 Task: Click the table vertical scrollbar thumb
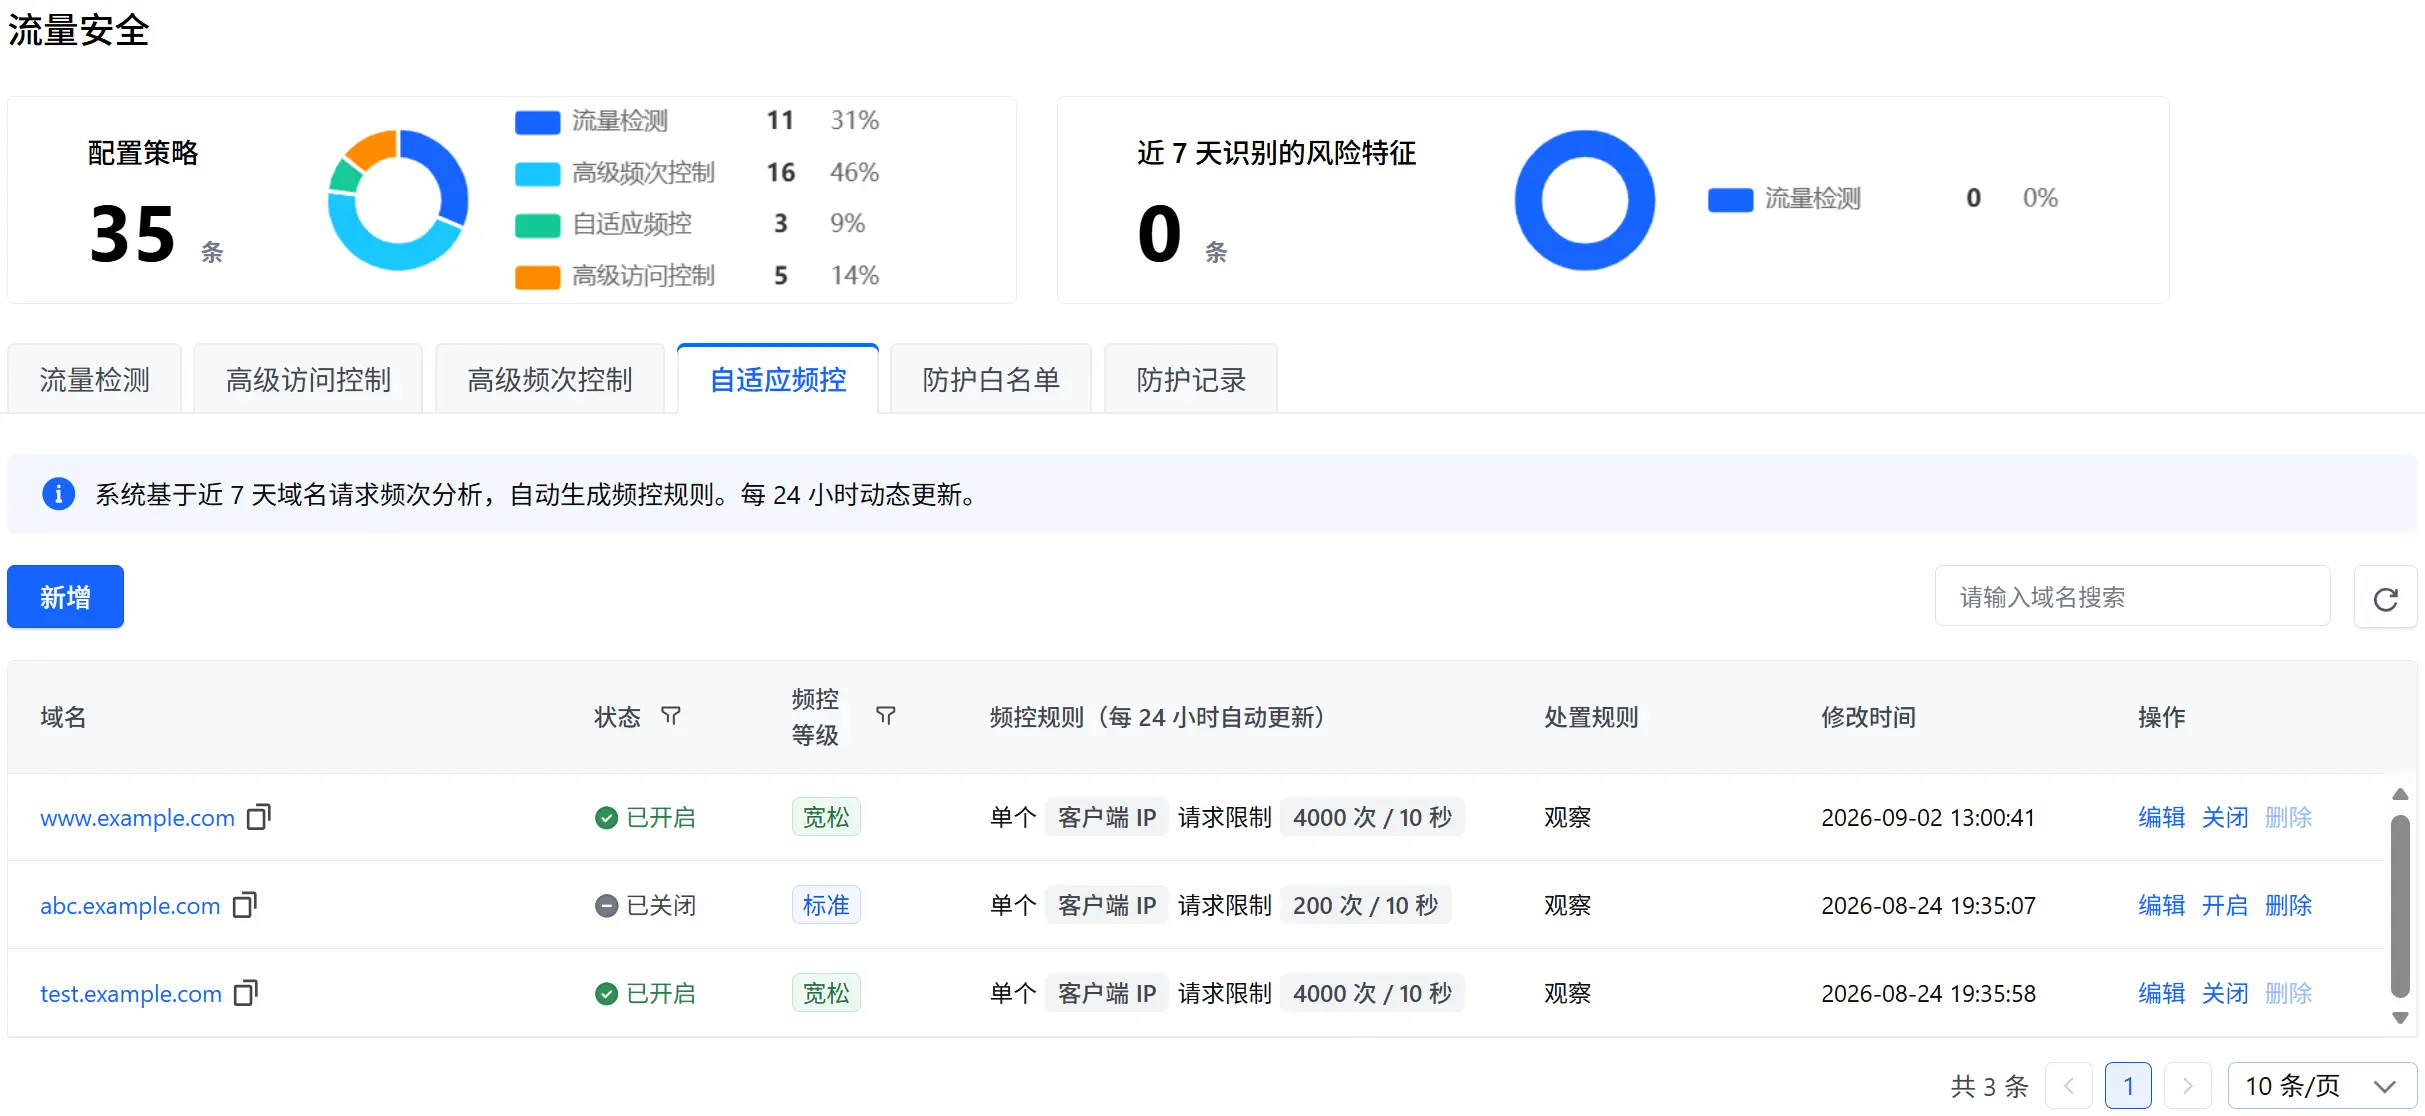click(x=2400, y=906)
